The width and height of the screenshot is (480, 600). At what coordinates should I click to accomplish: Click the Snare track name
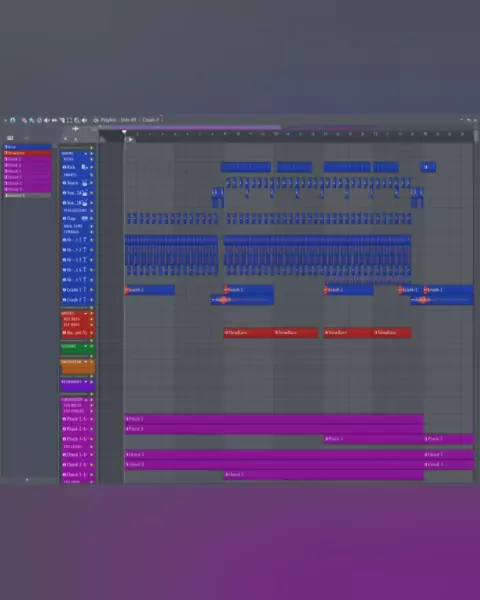[72, 183]
